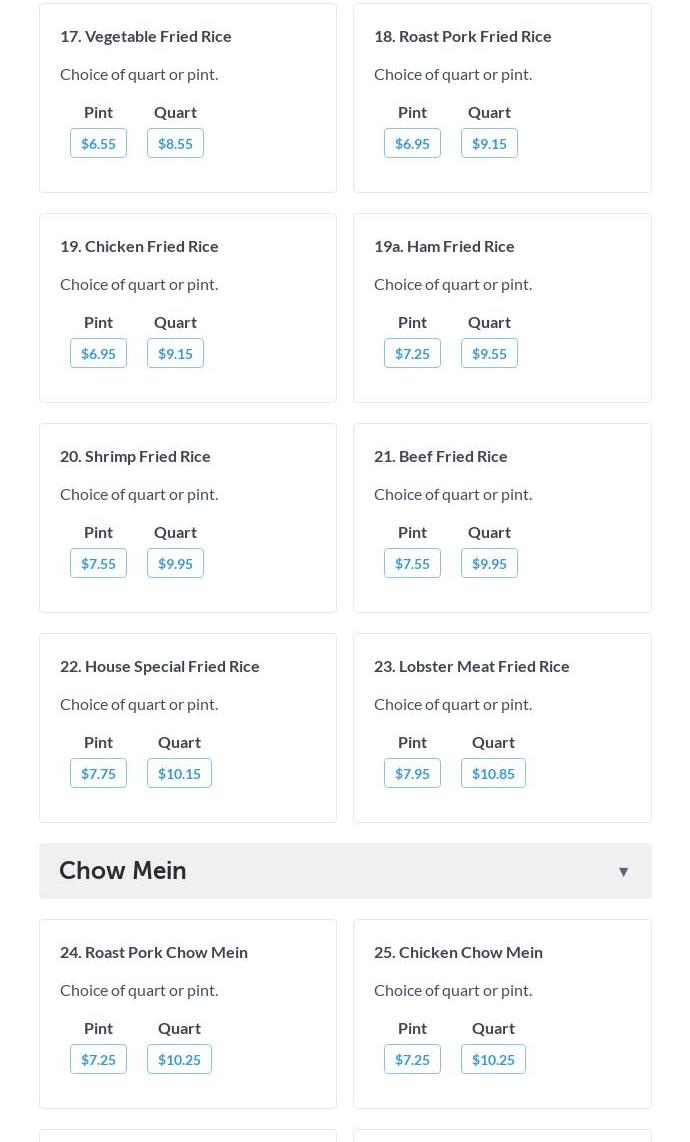Select Quart $10.85 Lobster Meat Fried Rice
Screen dimensions: 690x1142
tap(493, 773)
